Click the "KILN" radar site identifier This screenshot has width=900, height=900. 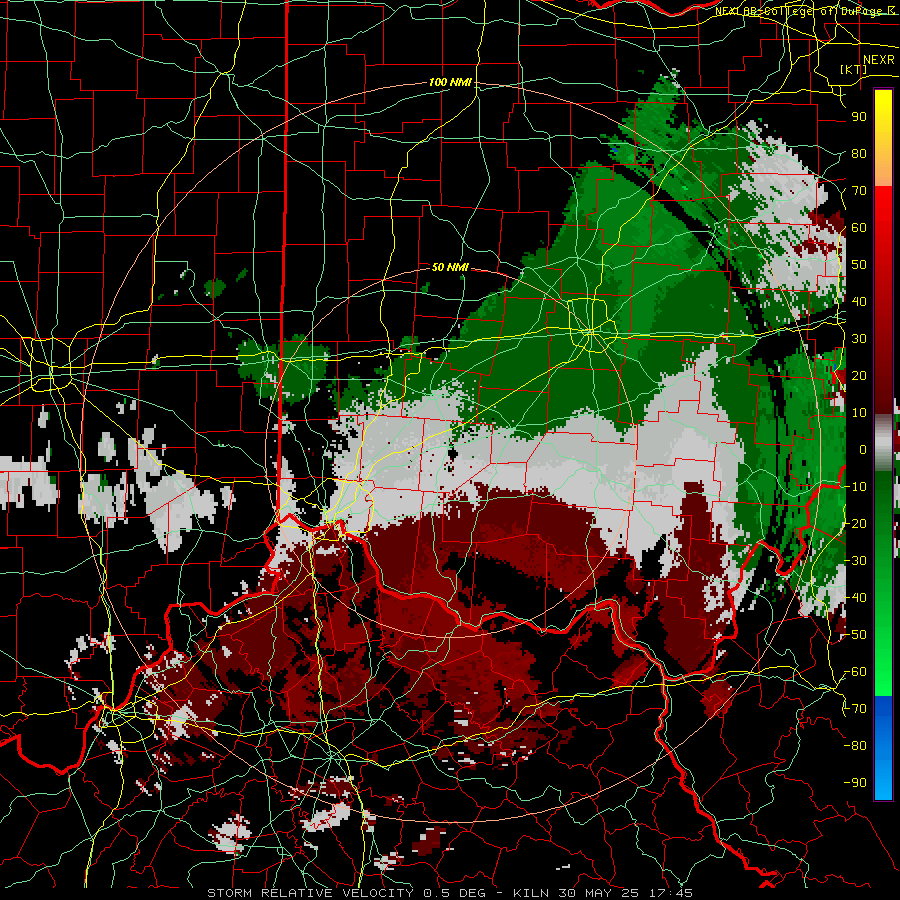pos(530,893)
